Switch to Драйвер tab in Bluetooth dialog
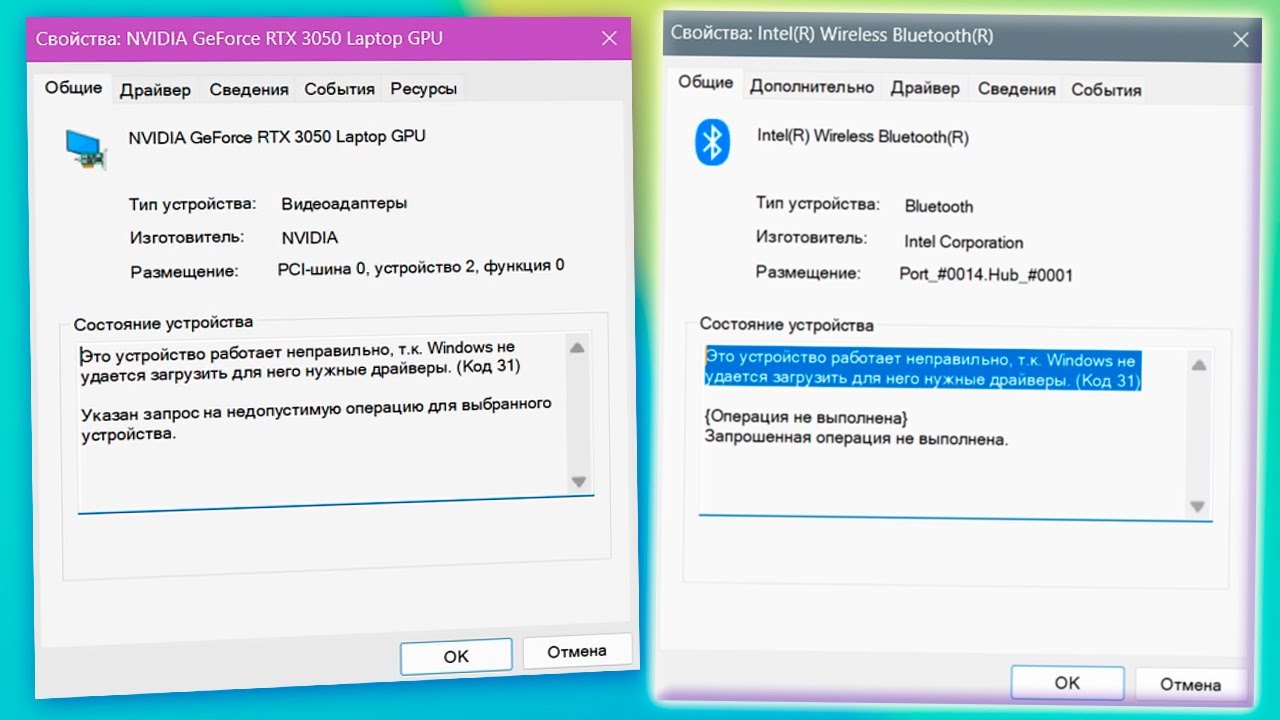The width and height of the screenshot is (1280, 720). [926, 88]
